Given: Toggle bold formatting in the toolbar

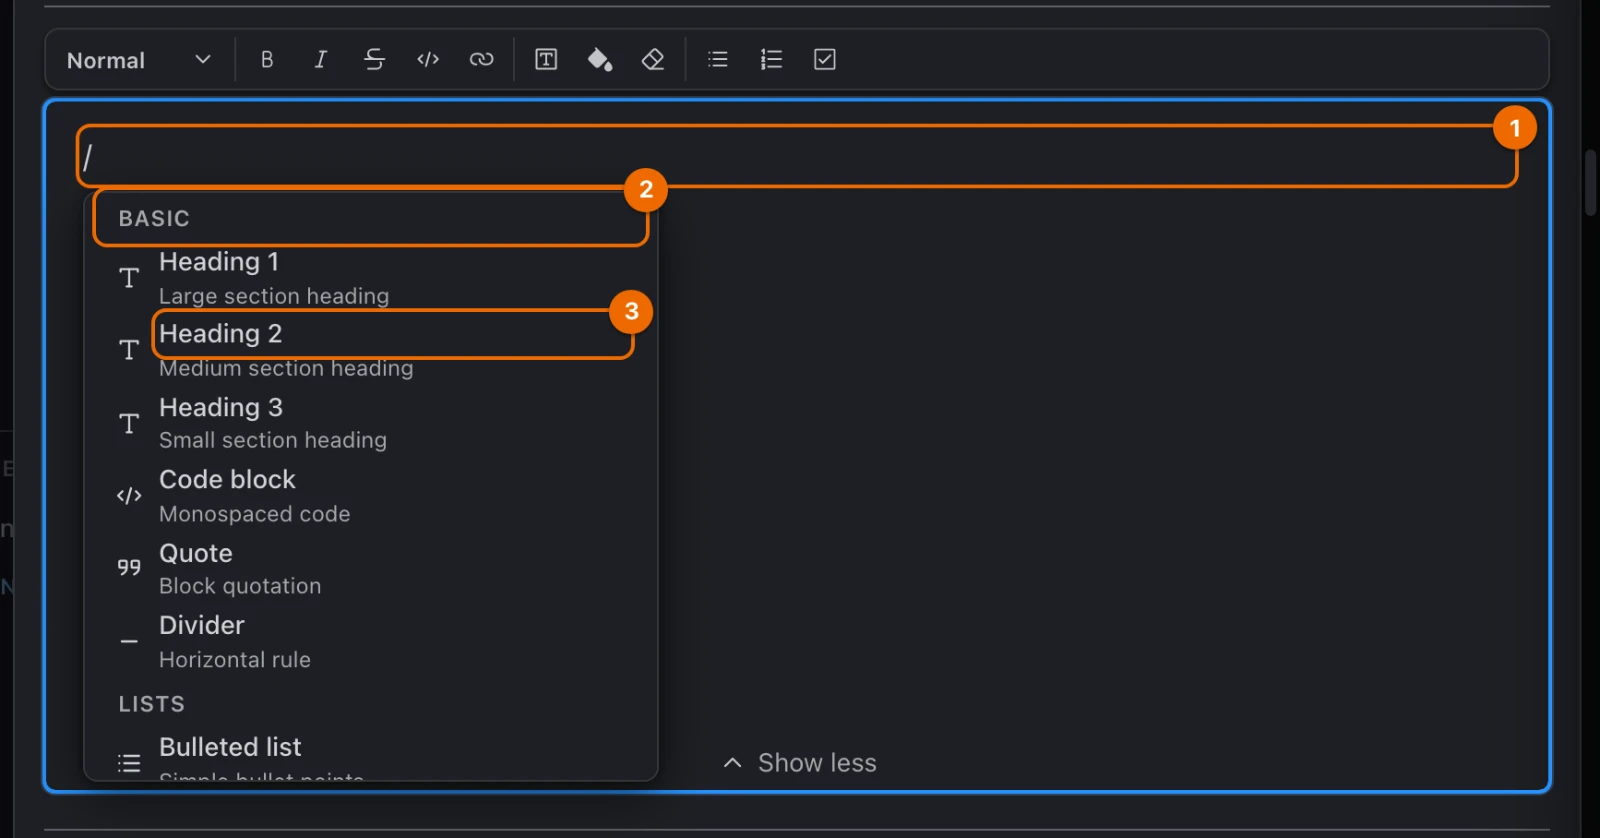Looking at the screenshot, I should point(267,60).
